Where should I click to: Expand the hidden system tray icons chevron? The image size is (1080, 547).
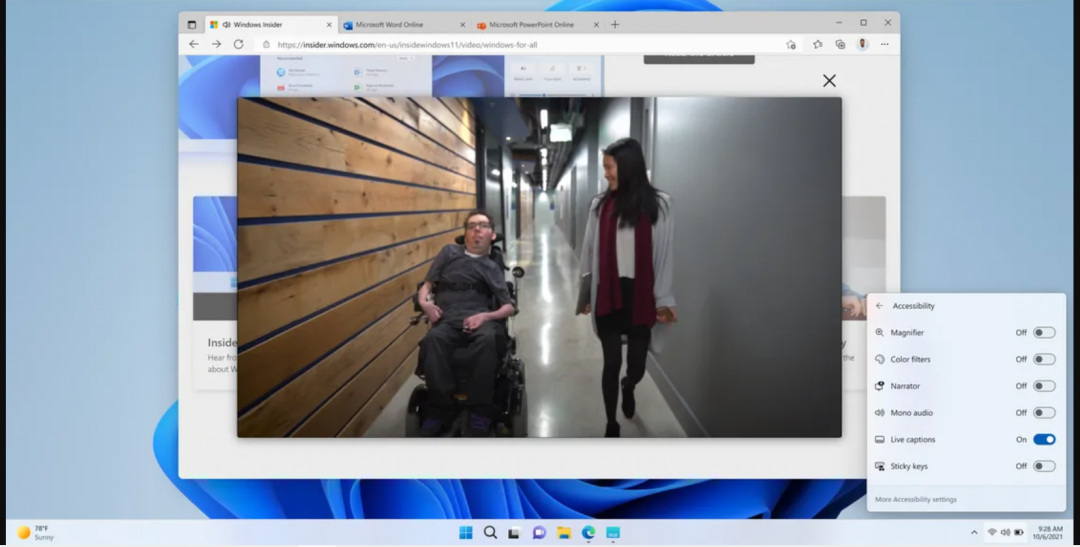click(974, 532)
